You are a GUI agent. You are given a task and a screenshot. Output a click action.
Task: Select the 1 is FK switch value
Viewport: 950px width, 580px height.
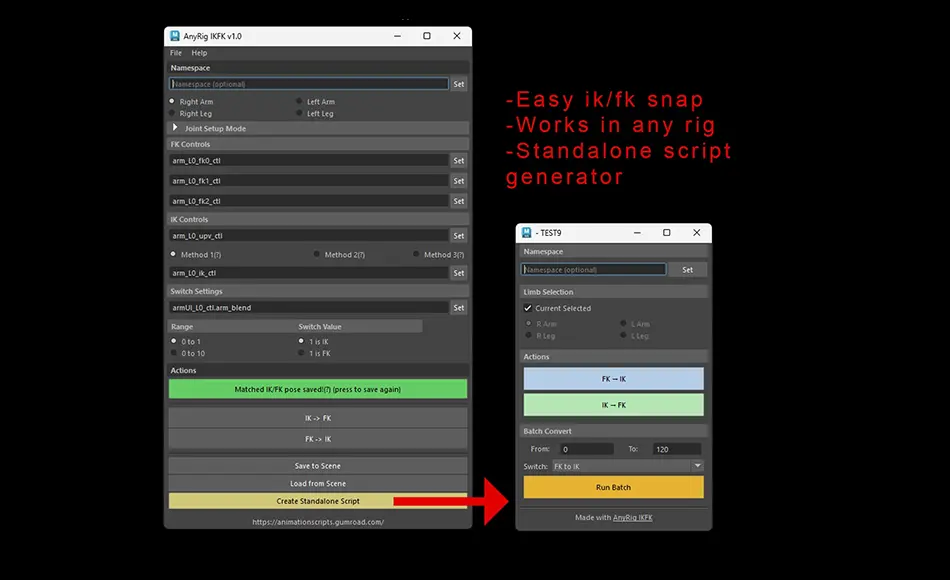301,353
